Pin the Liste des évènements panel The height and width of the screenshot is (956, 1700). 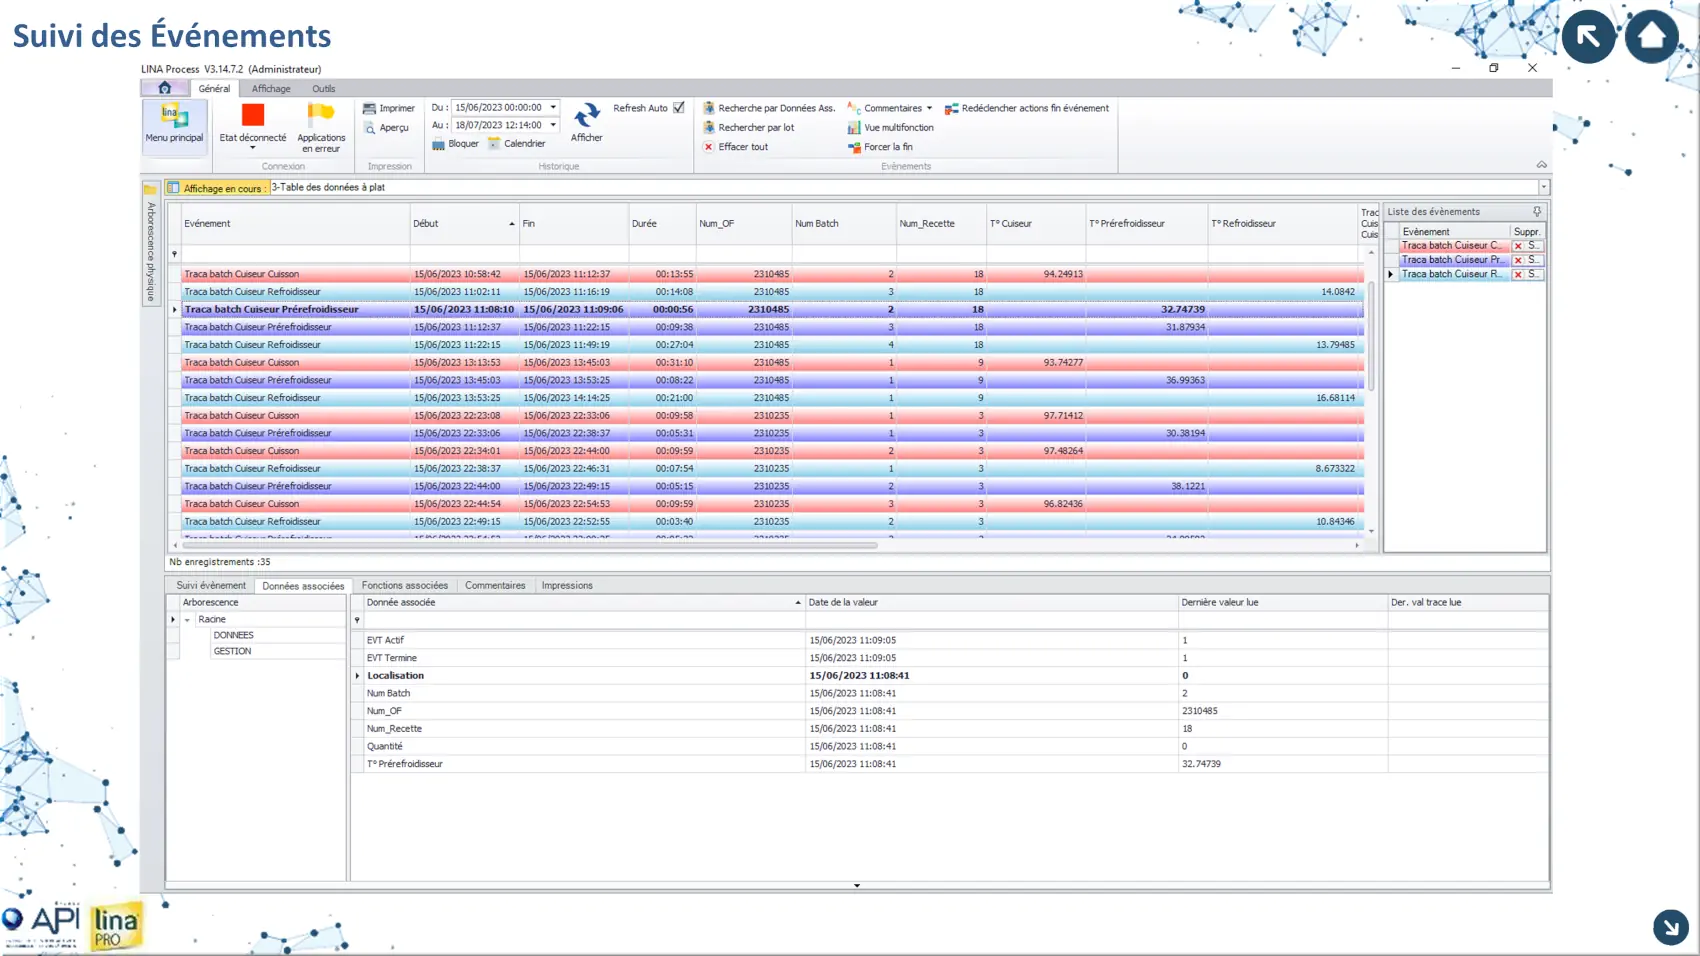[1537, 212]
